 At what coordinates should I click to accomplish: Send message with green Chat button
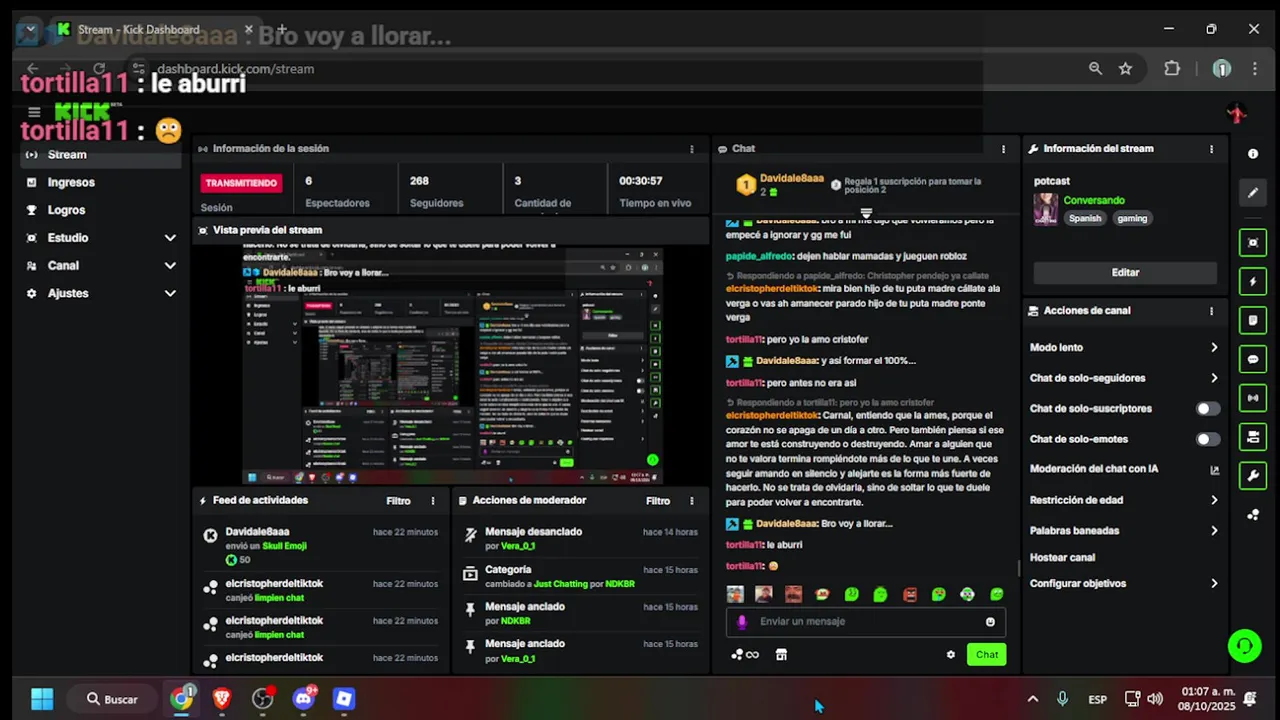987,655
